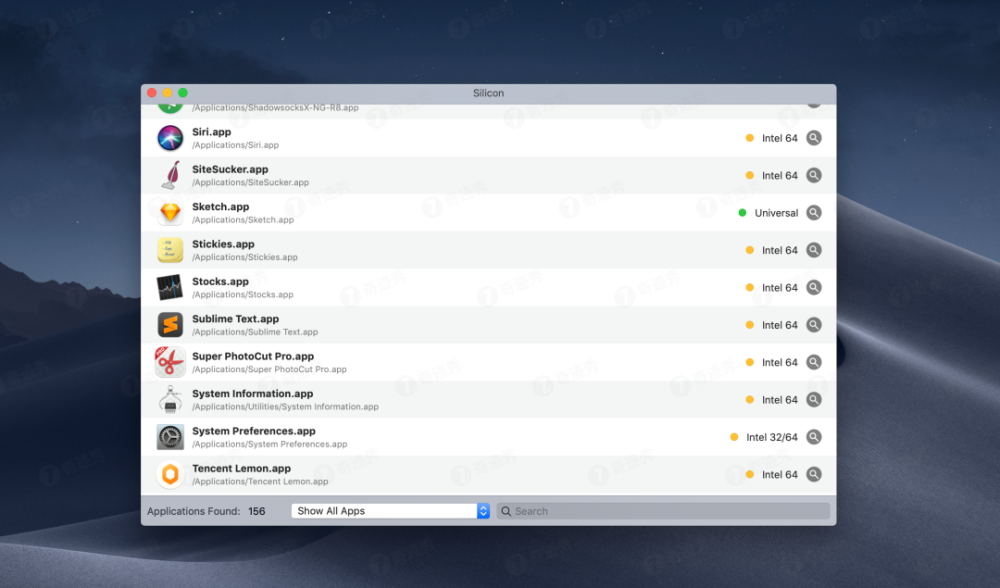Select the Siri.app name text

[212, 132]
